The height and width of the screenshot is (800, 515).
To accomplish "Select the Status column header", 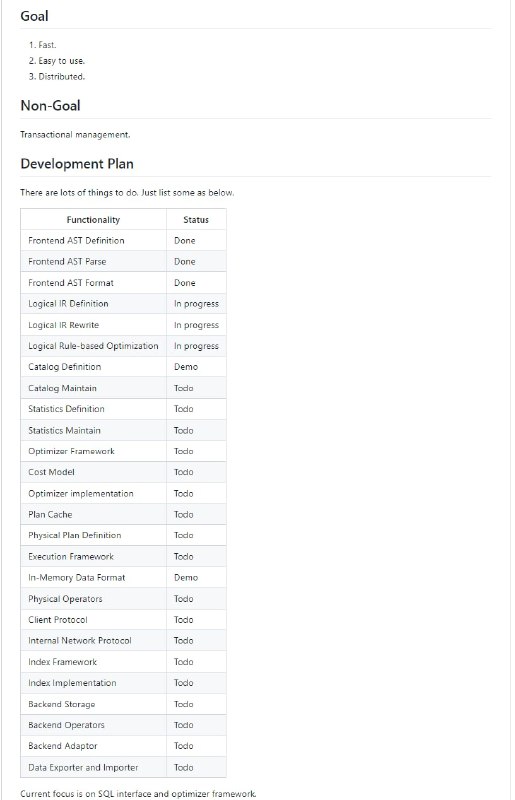I will [x=196, y=219].
